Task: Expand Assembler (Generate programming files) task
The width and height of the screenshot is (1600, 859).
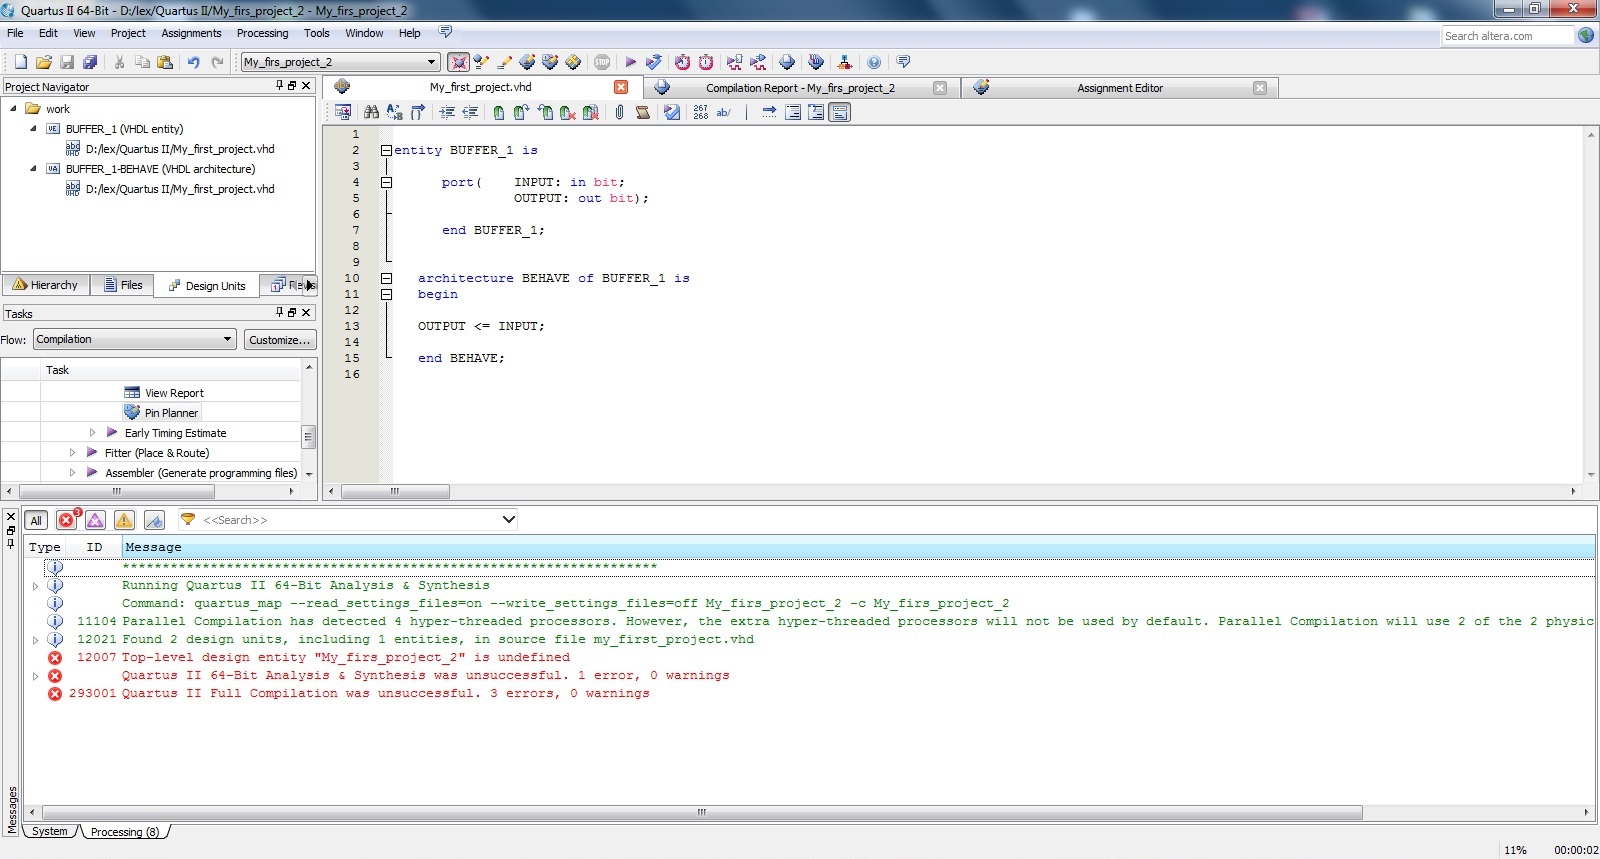Action: 72,473
